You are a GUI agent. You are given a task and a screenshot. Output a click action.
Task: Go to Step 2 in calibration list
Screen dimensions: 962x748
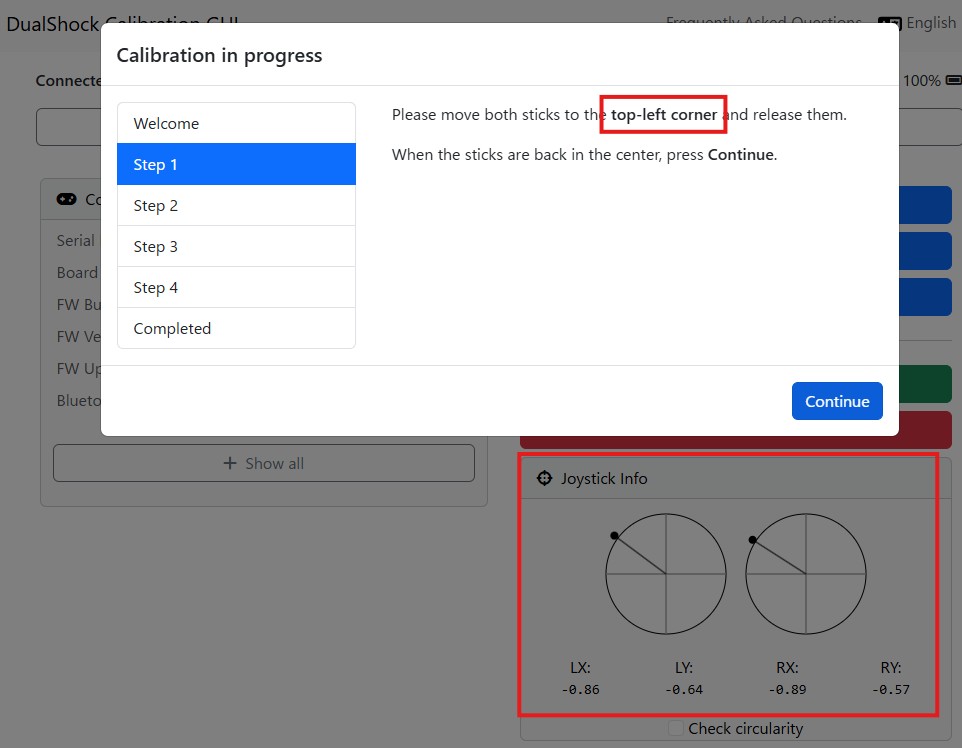(236, 206)
